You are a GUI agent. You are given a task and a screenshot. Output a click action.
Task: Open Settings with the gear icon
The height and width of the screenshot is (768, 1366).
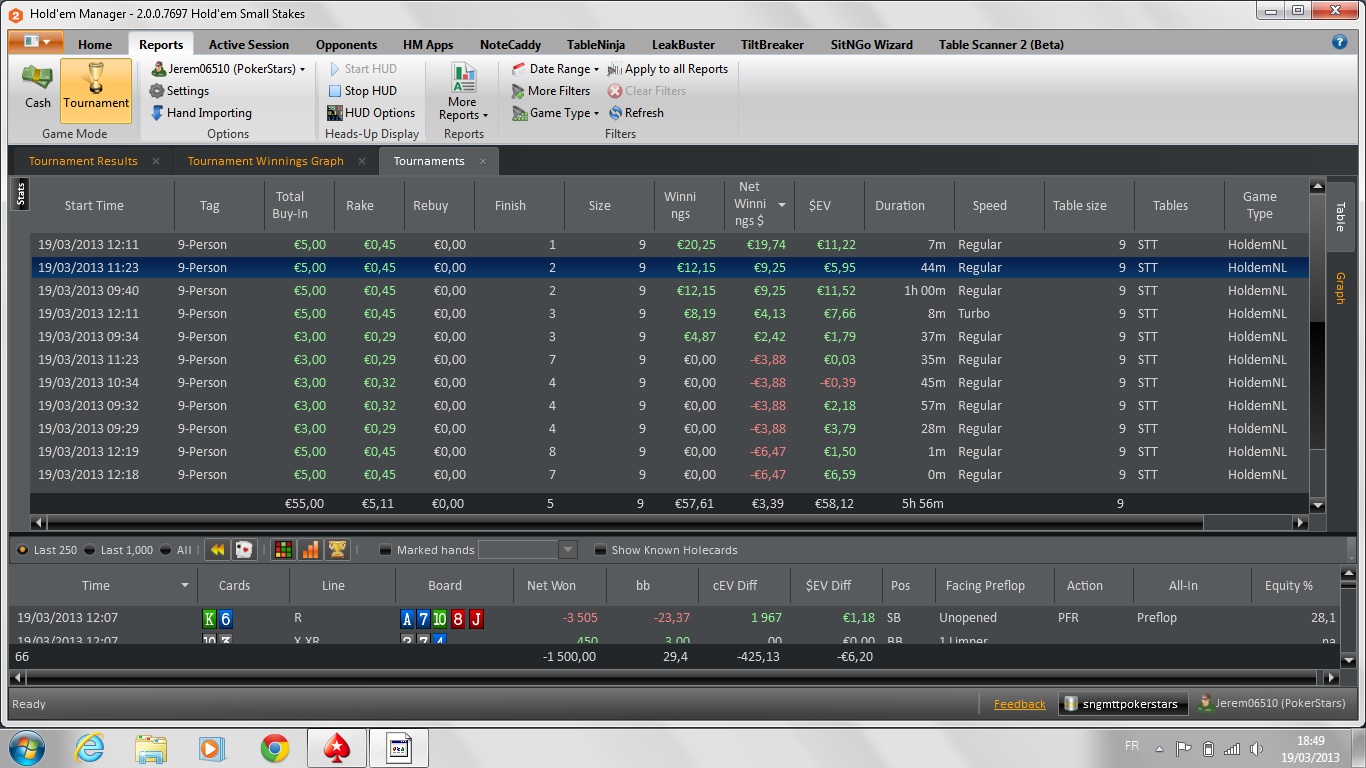(x=180, y=91)
